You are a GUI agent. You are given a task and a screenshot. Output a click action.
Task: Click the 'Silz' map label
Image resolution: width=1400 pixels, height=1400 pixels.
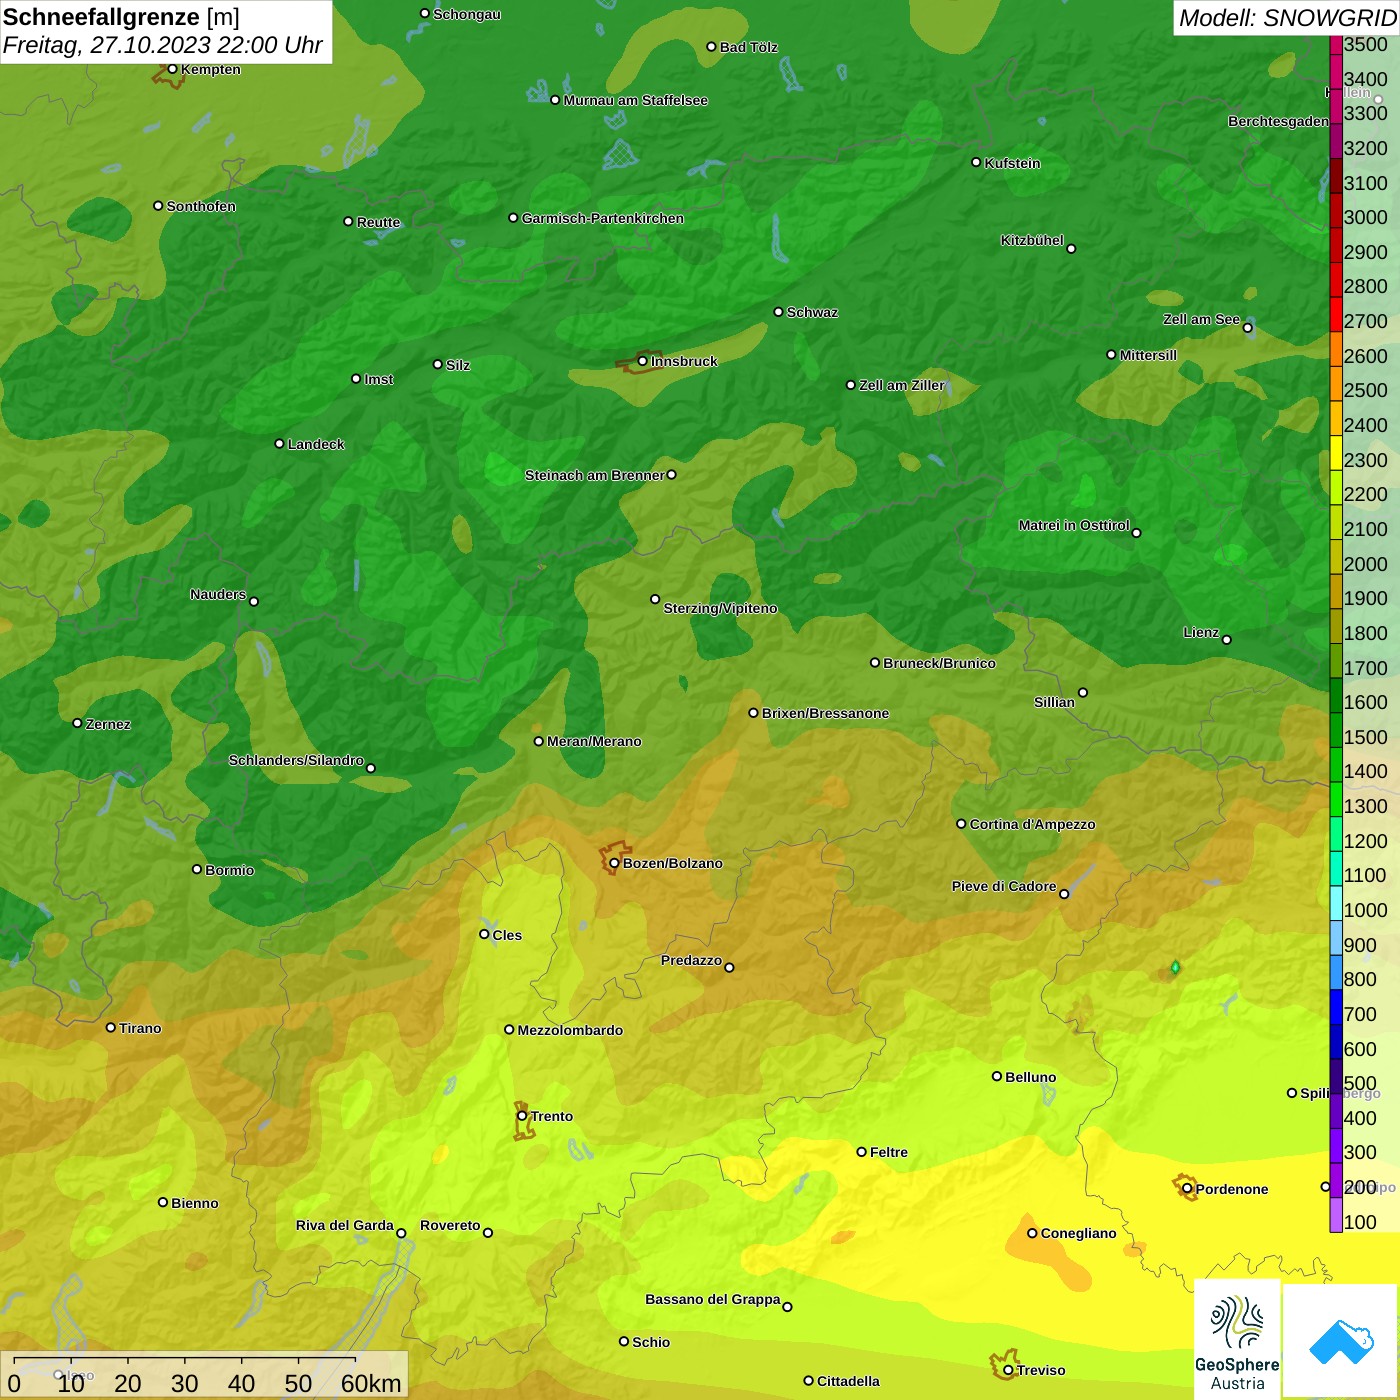click(458, 365)
